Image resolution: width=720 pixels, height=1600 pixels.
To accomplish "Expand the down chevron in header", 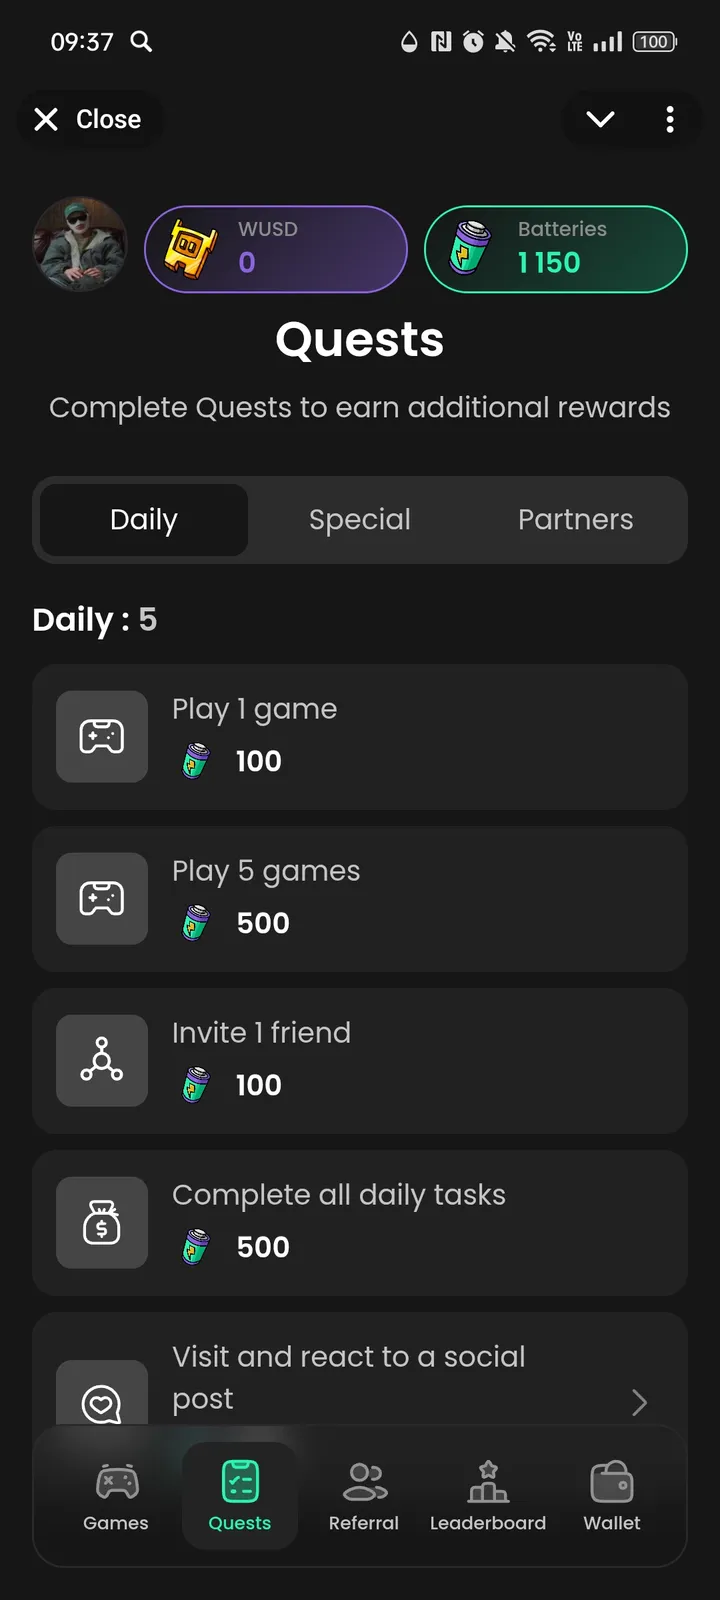I will 600,120.
